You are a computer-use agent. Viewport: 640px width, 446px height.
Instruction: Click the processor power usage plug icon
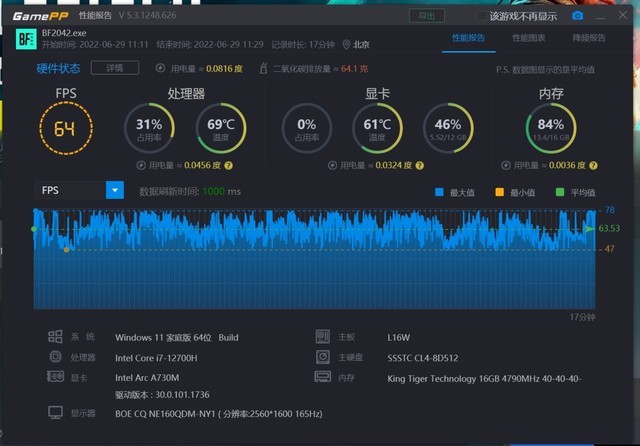141,165
